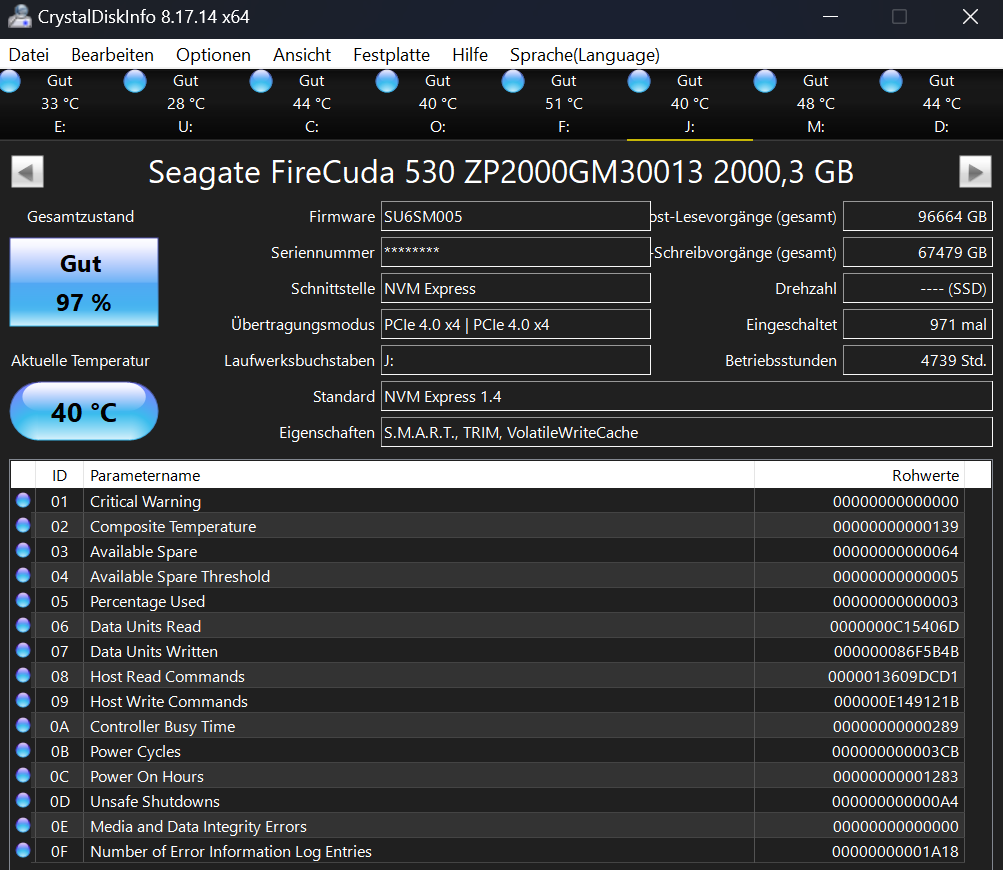Open the Optionen menu
1003x870 pixels.
214,55
